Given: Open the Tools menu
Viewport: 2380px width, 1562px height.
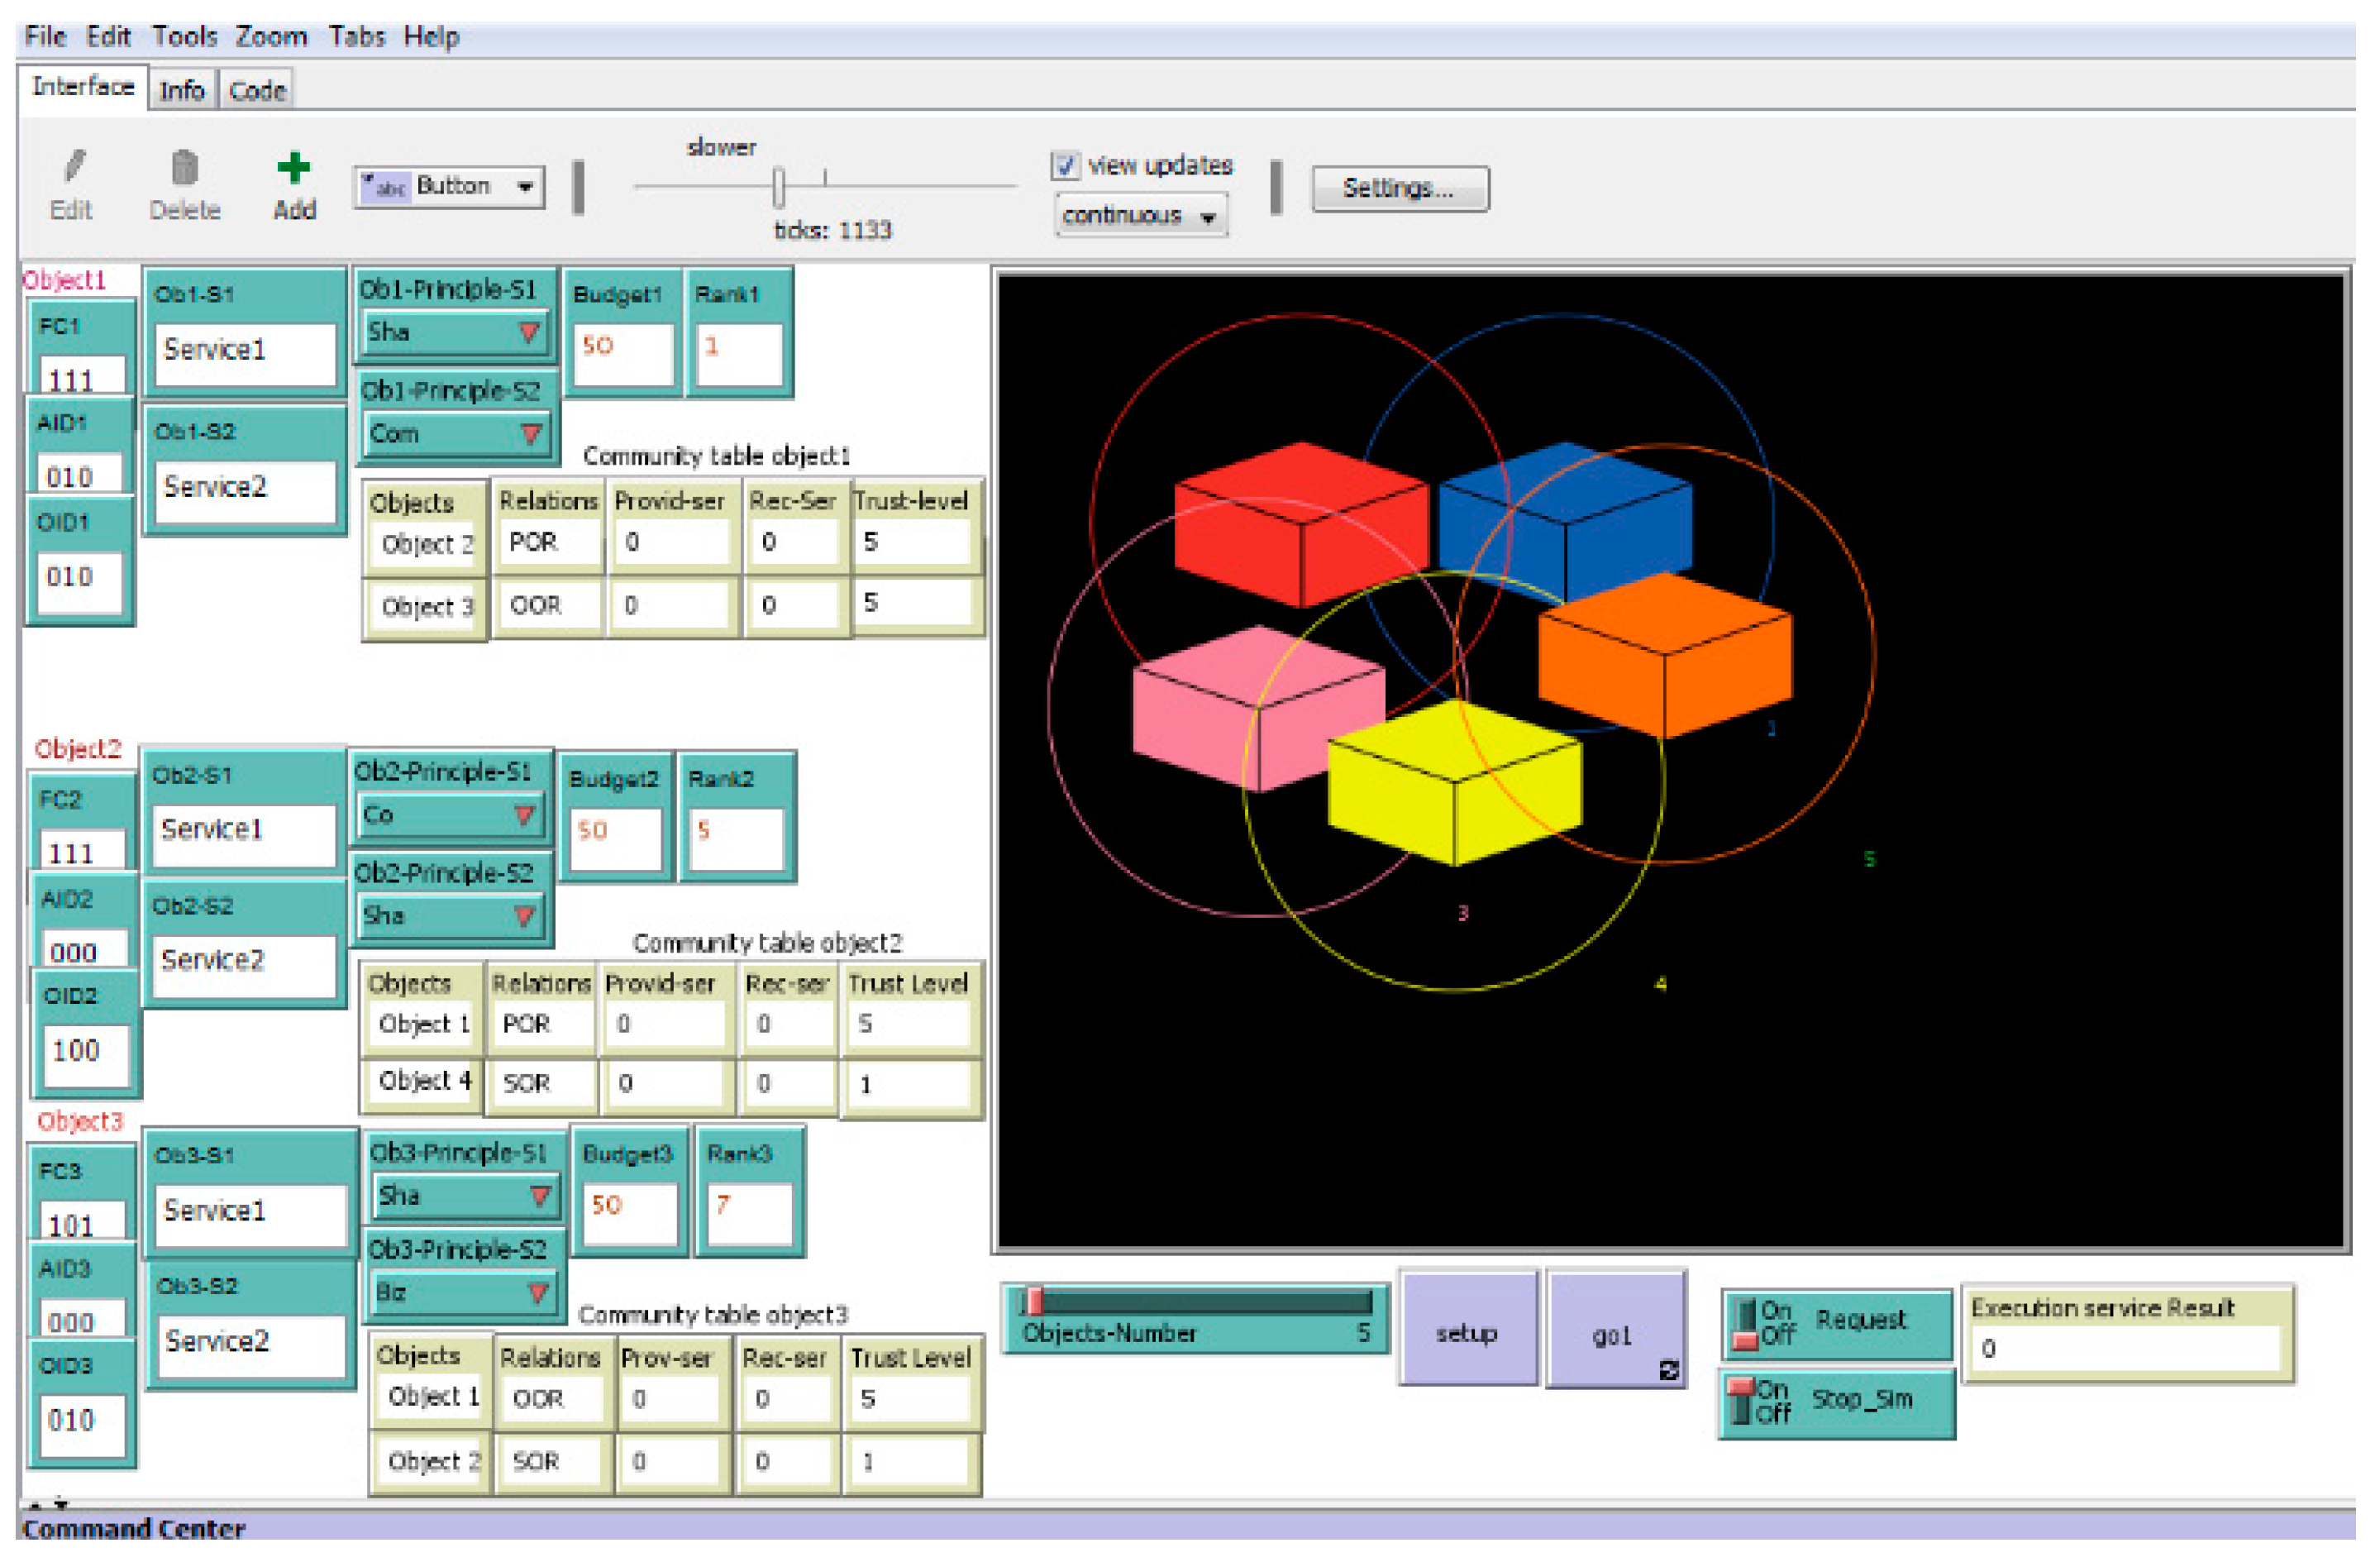Looking at the screenshot, I should [185, 37].
